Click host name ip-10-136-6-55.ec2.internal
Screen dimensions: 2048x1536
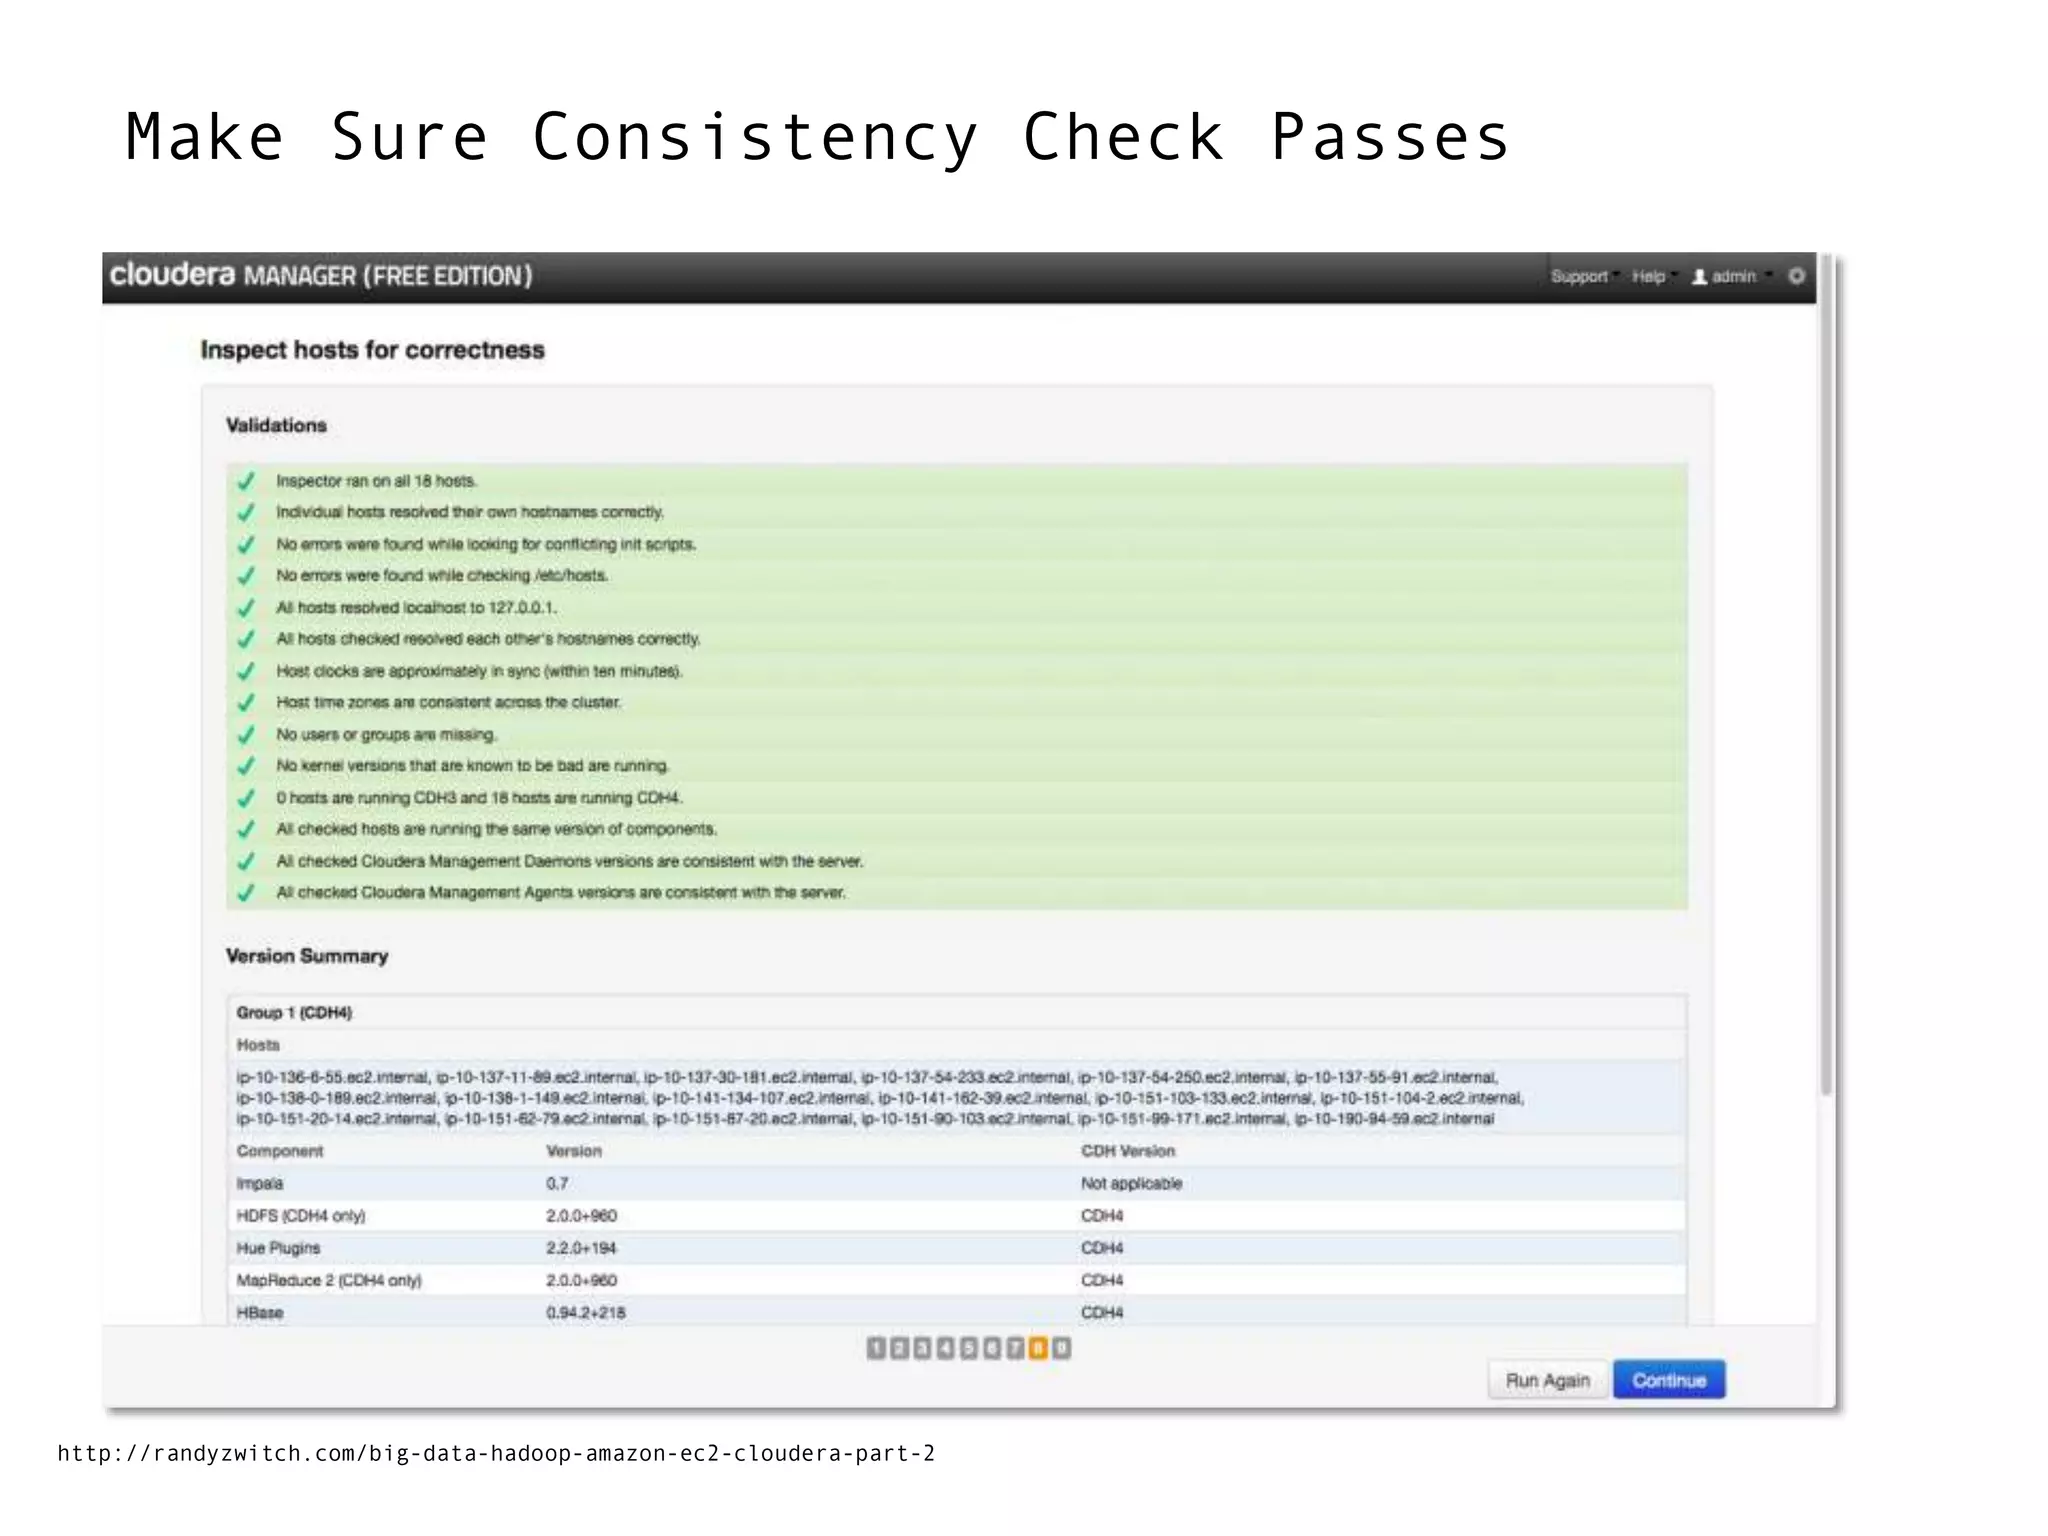334,1078
